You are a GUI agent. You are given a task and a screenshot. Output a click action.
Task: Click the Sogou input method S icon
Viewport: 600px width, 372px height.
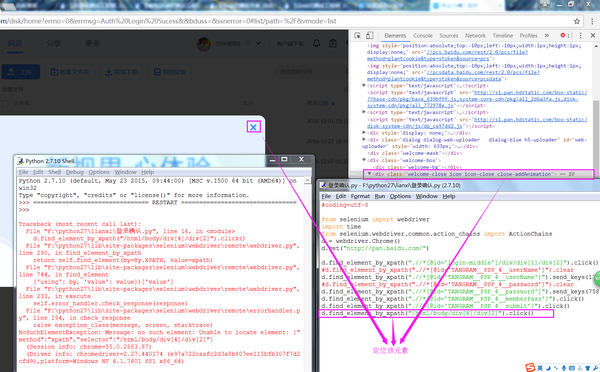click(x=530, y=367)
